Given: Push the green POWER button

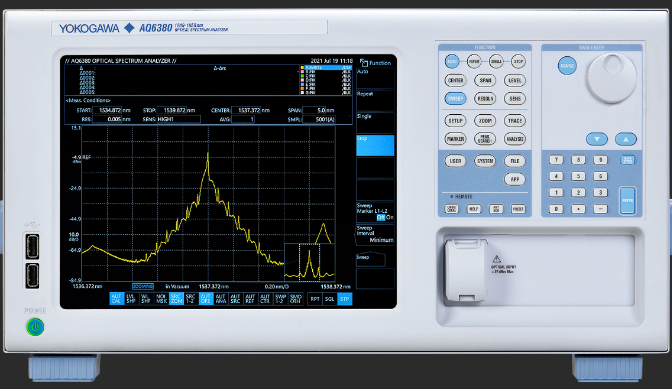Looking at the screenshot, I should 35,327.
